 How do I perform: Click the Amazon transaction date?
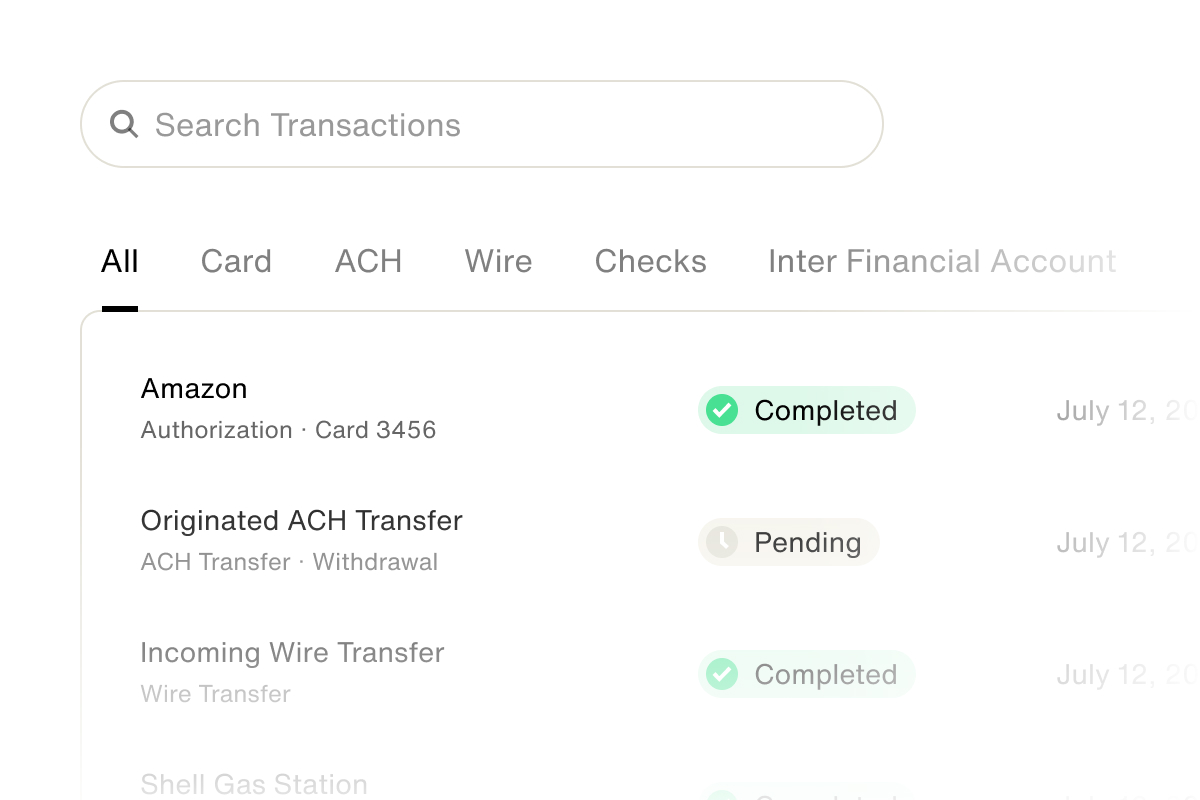point(1125,411)
